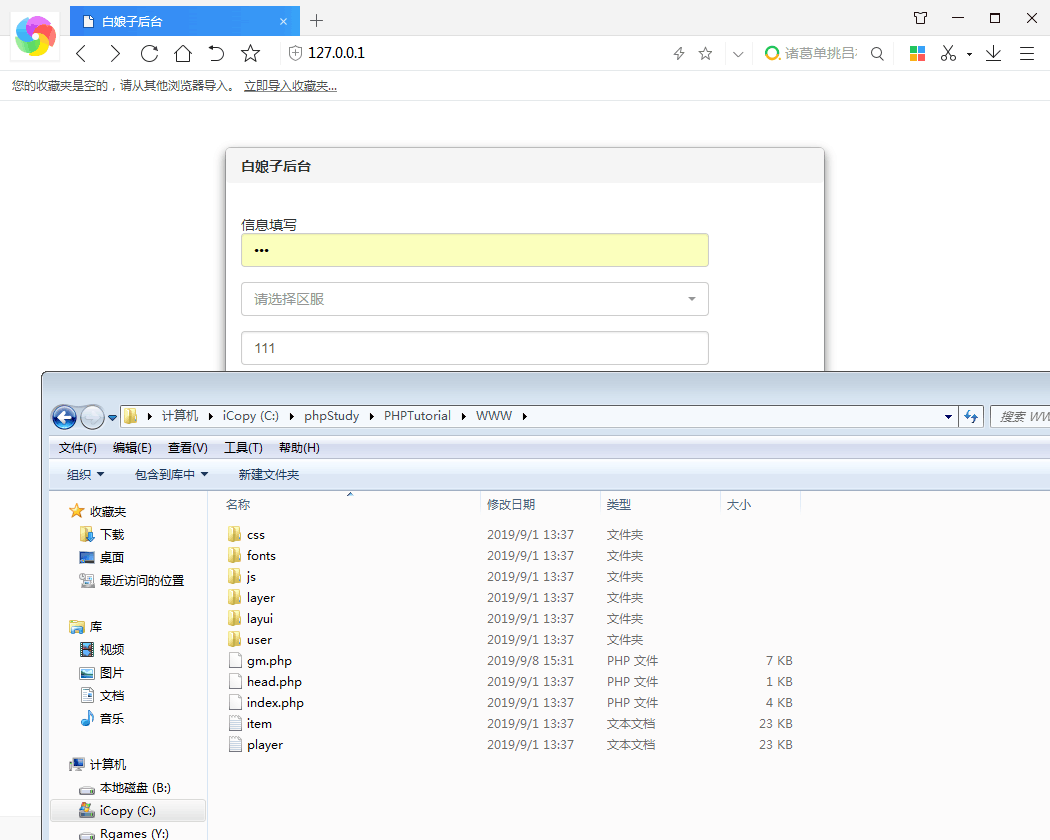
Task: Click the undo close tab arrow icon
Action: coord(216,53)
